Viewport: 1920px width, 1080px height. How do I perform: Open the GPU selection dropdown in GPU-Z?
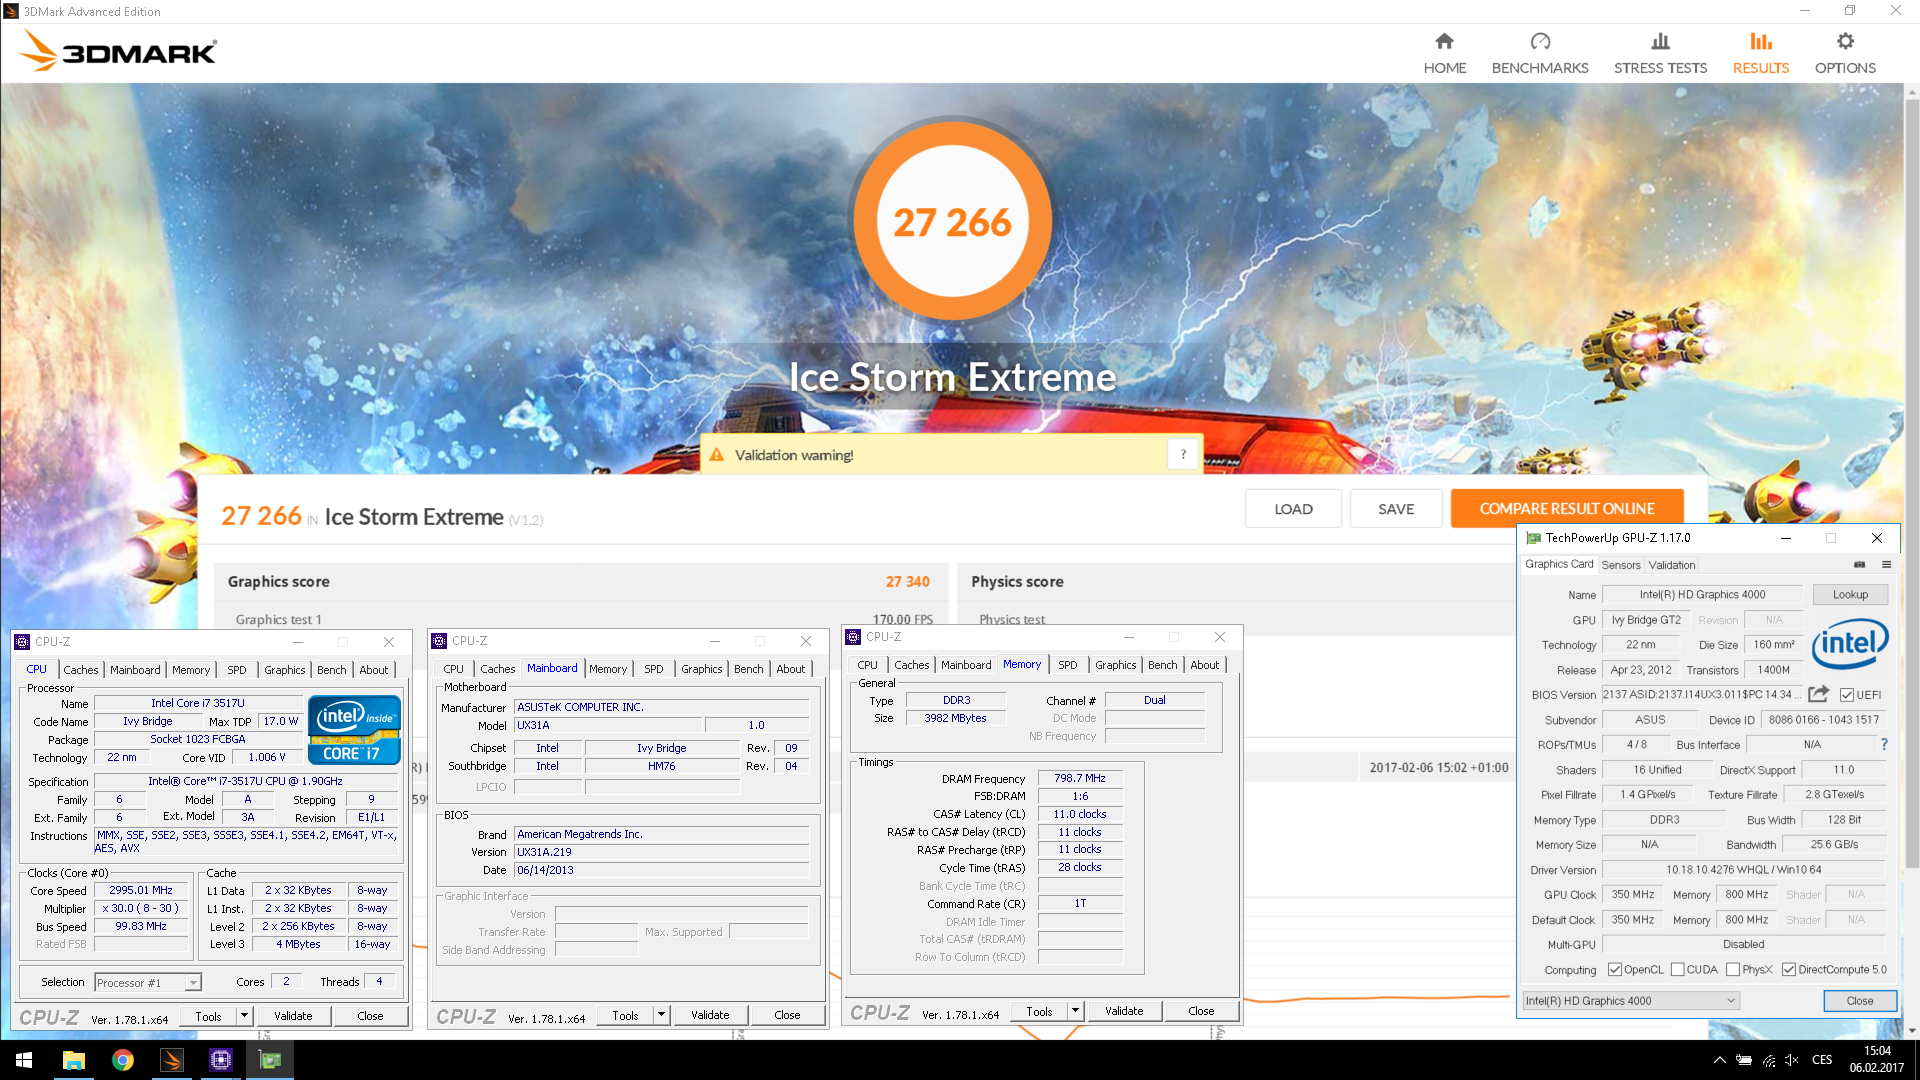coord(1631,1000)
